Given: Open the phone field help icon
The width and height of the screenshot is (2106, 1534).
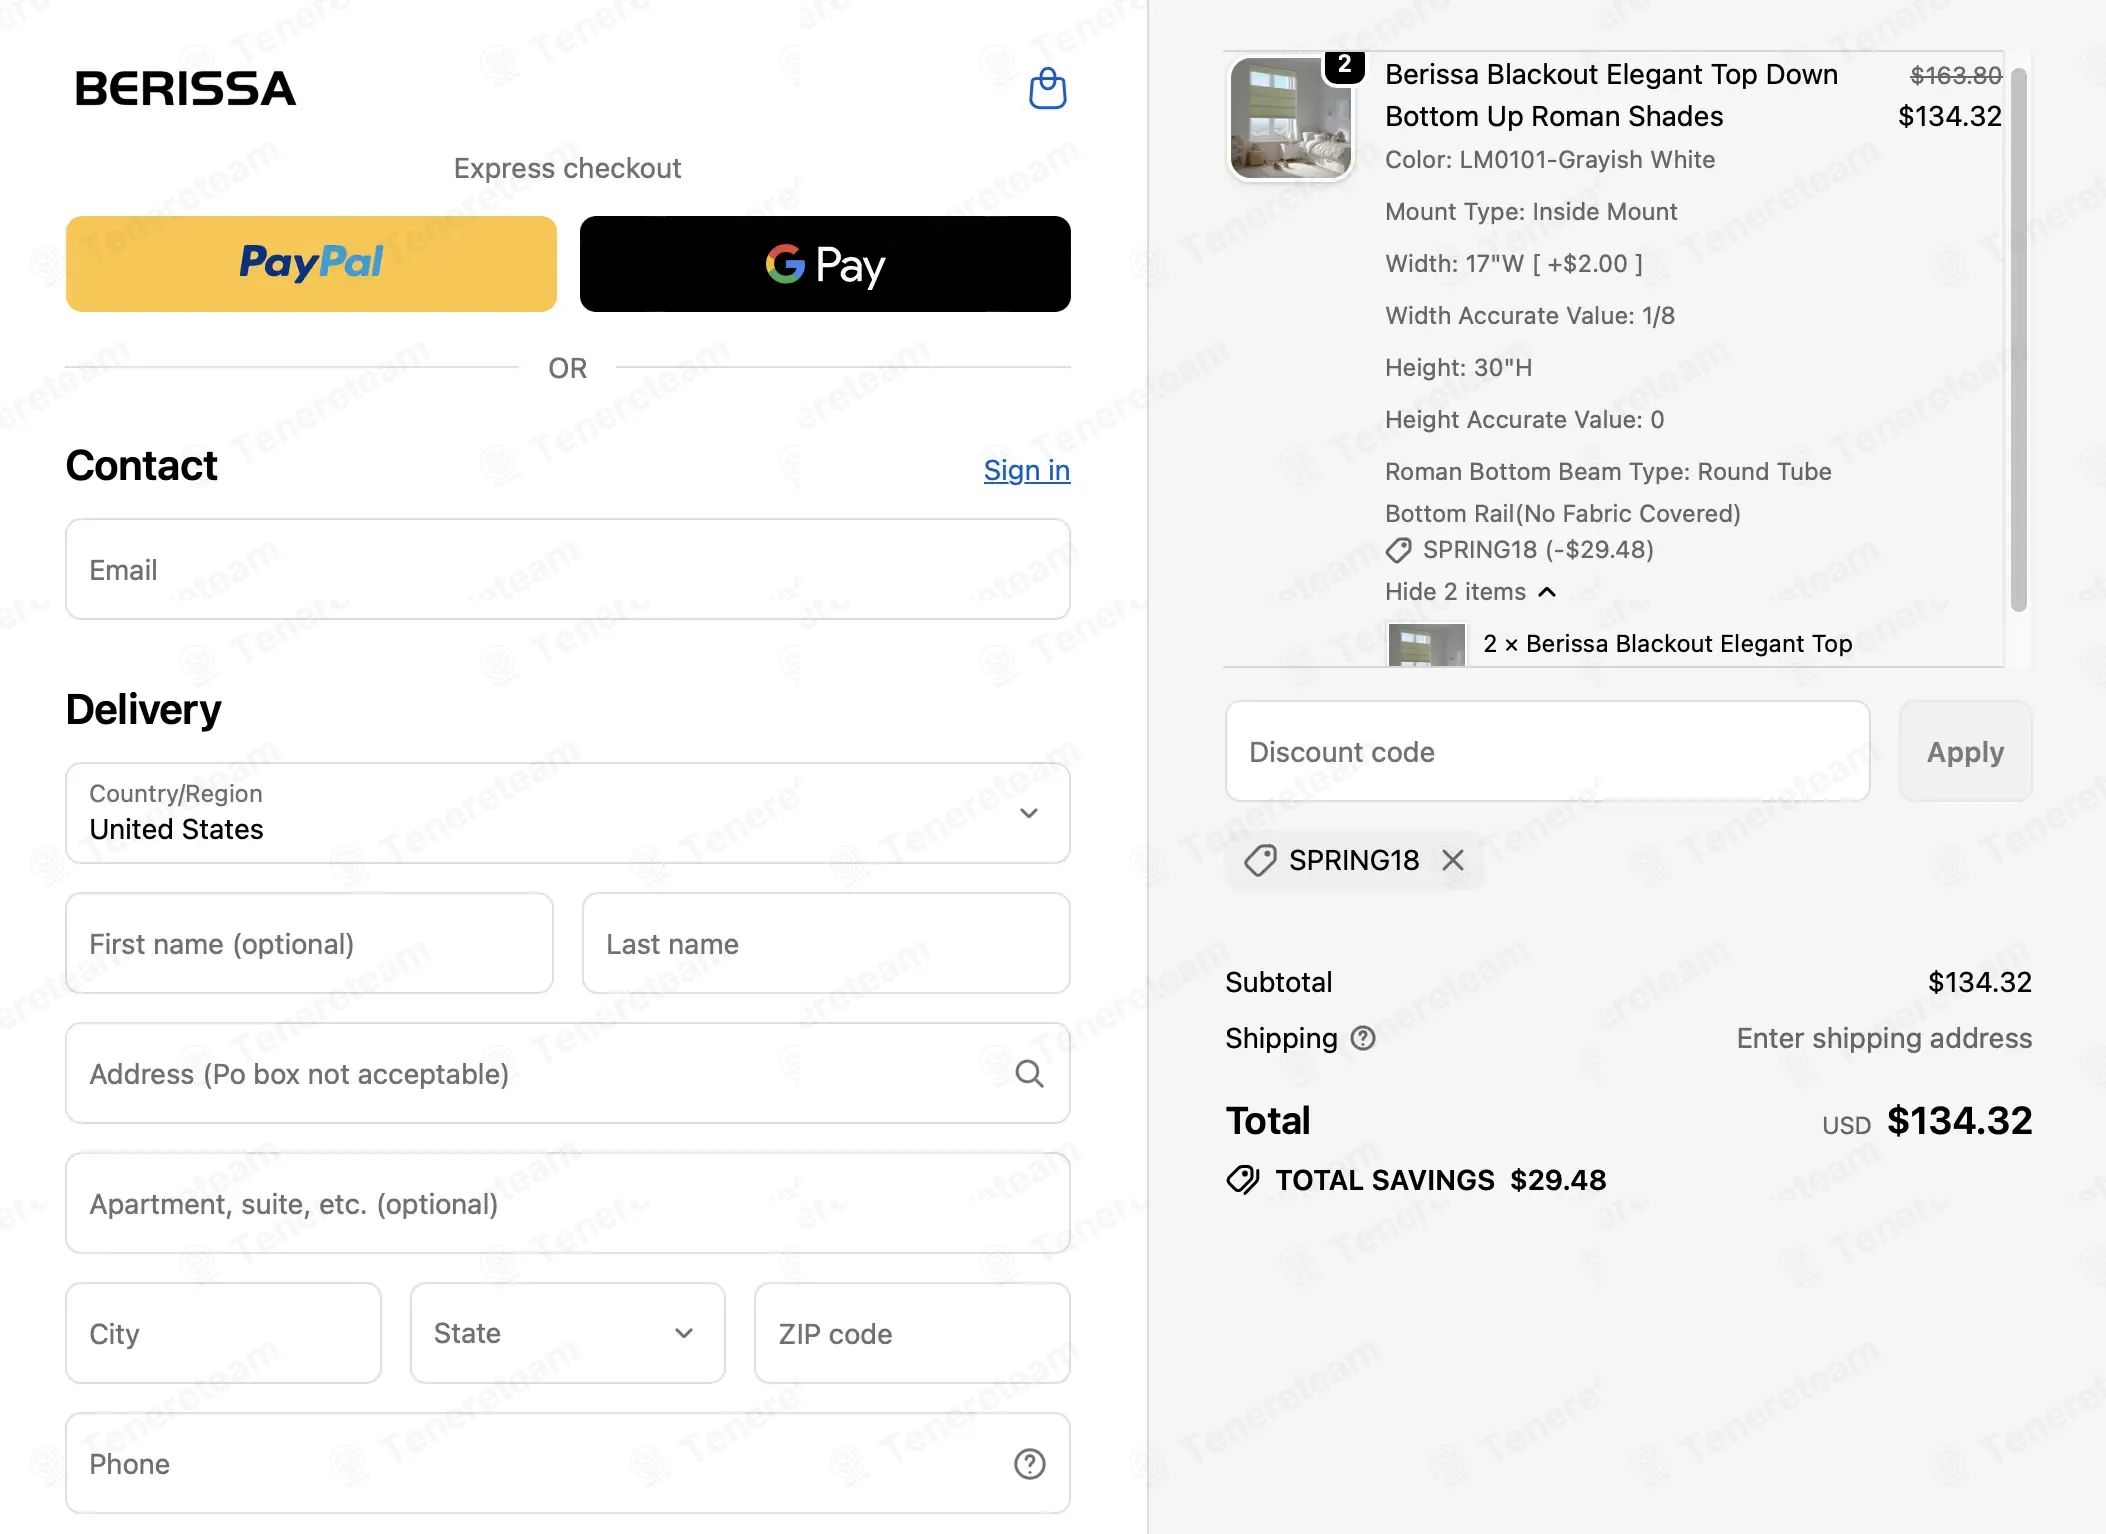Looking at the screenshot, I should click(1029, 1464).
